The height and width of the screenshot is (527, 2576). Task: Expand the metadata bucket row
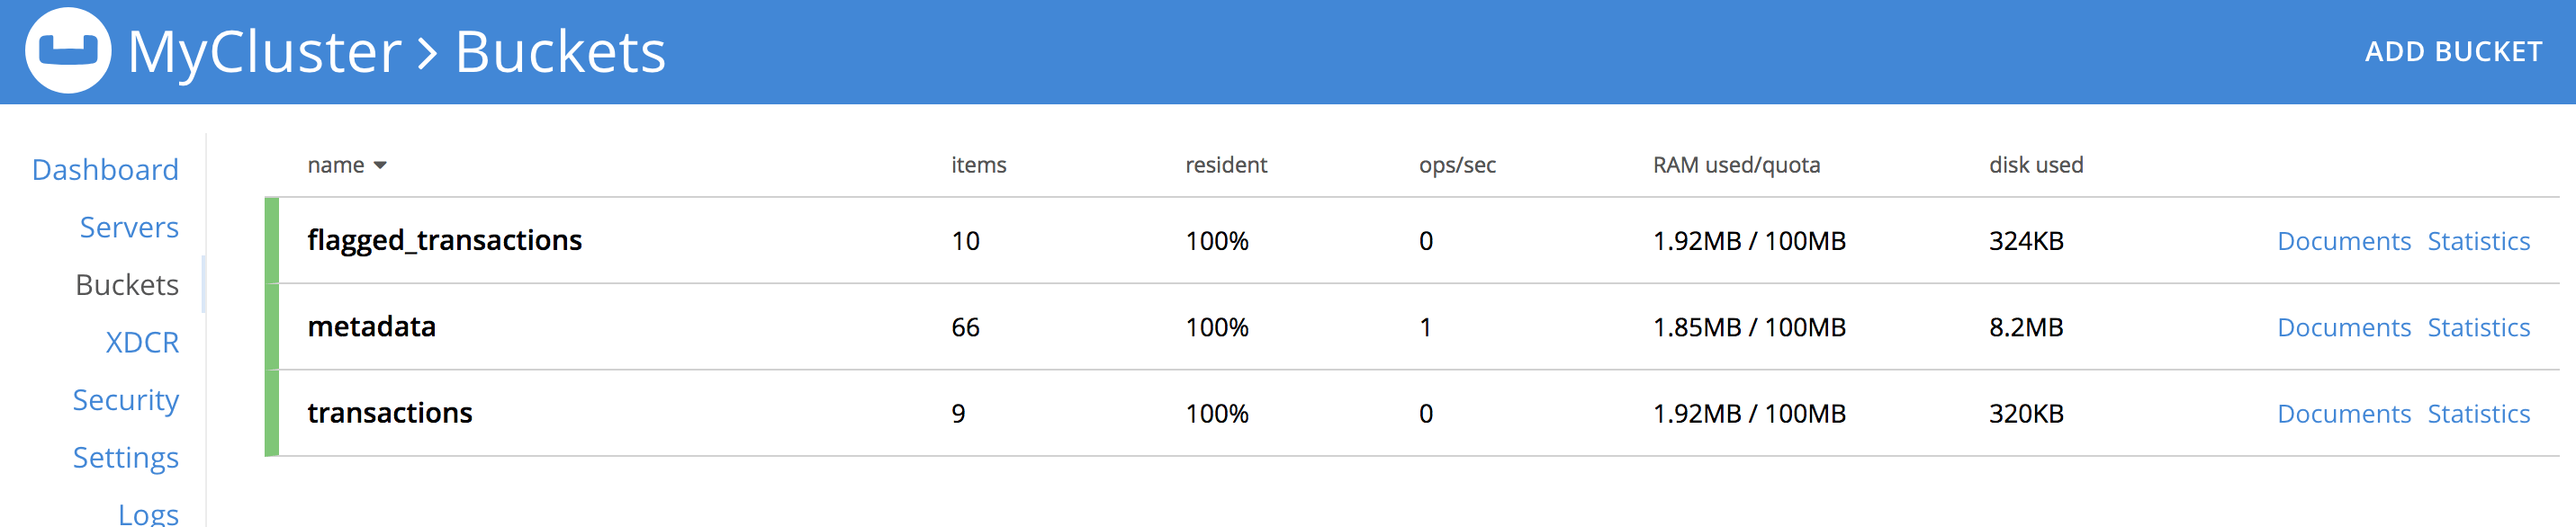coord(372,326)
